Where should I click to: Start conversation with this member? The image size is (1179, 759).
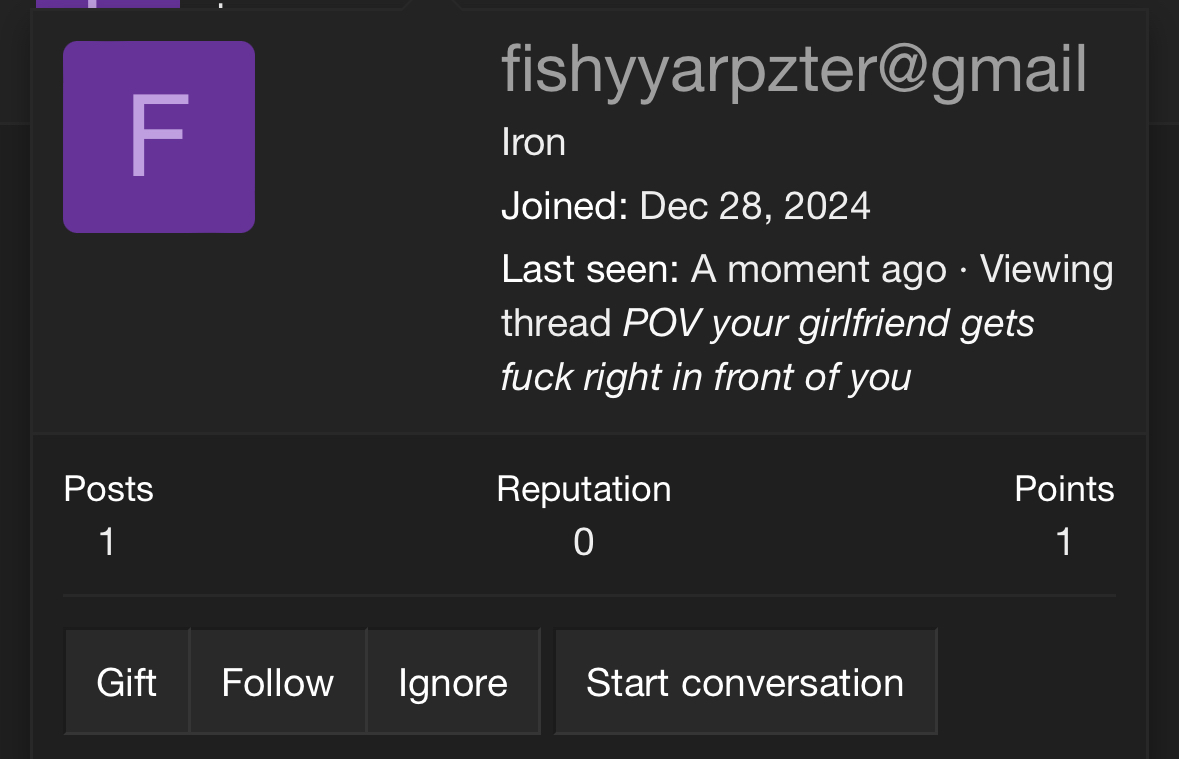point(745,682)
